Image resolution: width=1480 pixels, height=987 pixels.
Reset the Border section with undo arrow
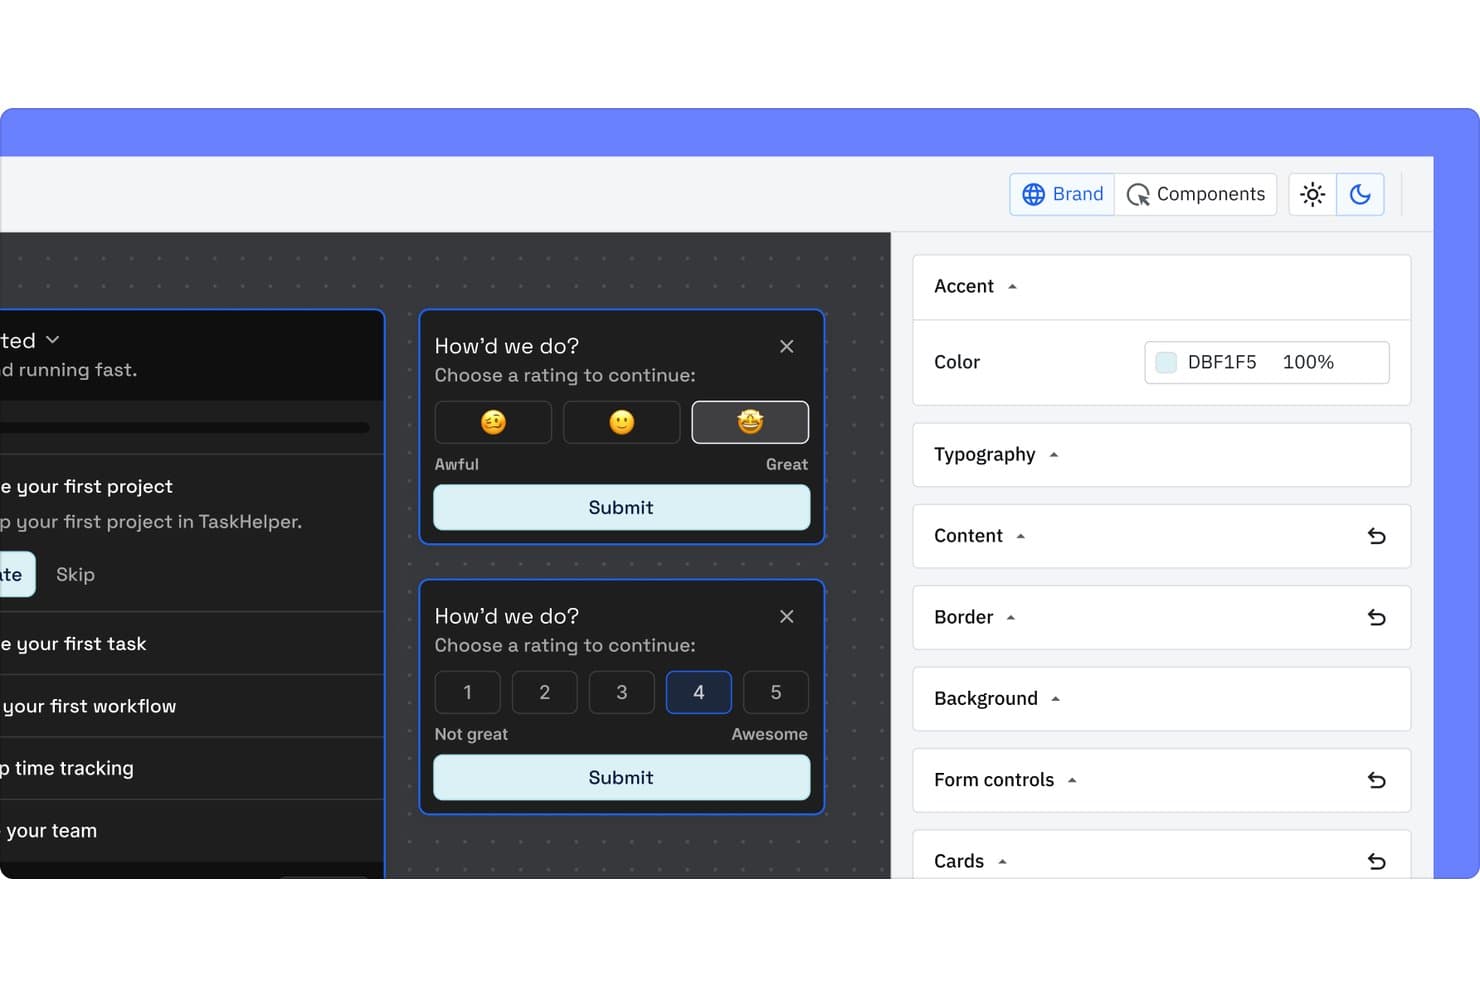(1376, 617)
